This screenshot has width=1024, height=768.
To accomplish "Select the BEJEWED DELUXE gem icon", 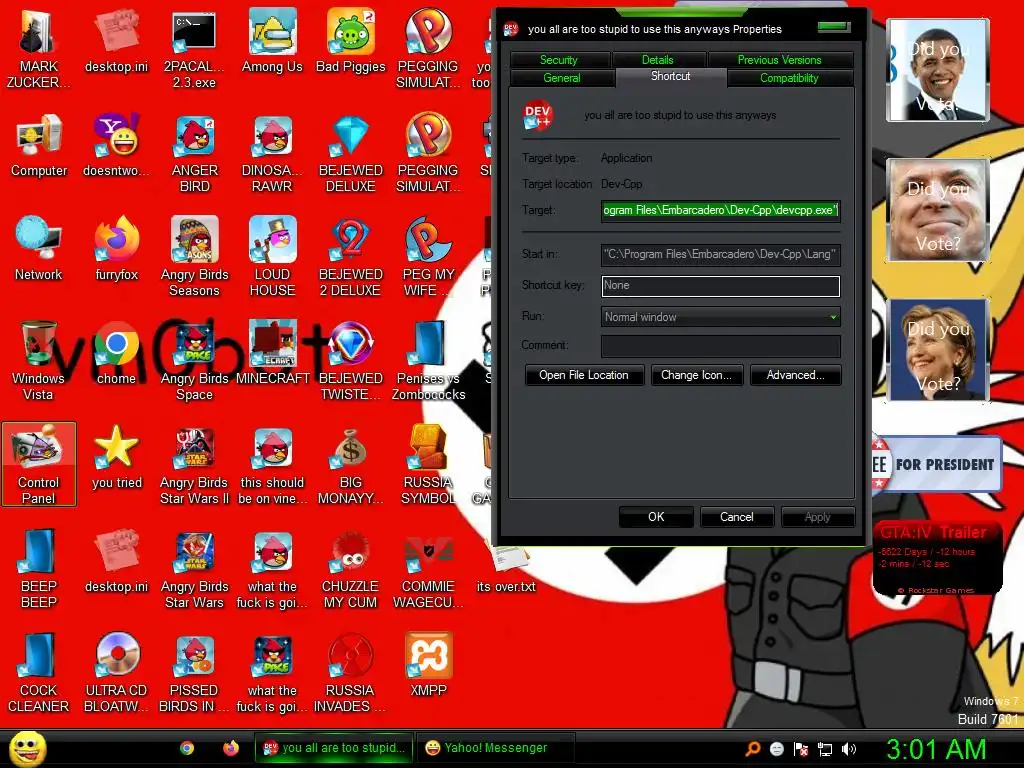I will [x=351, y=153].
